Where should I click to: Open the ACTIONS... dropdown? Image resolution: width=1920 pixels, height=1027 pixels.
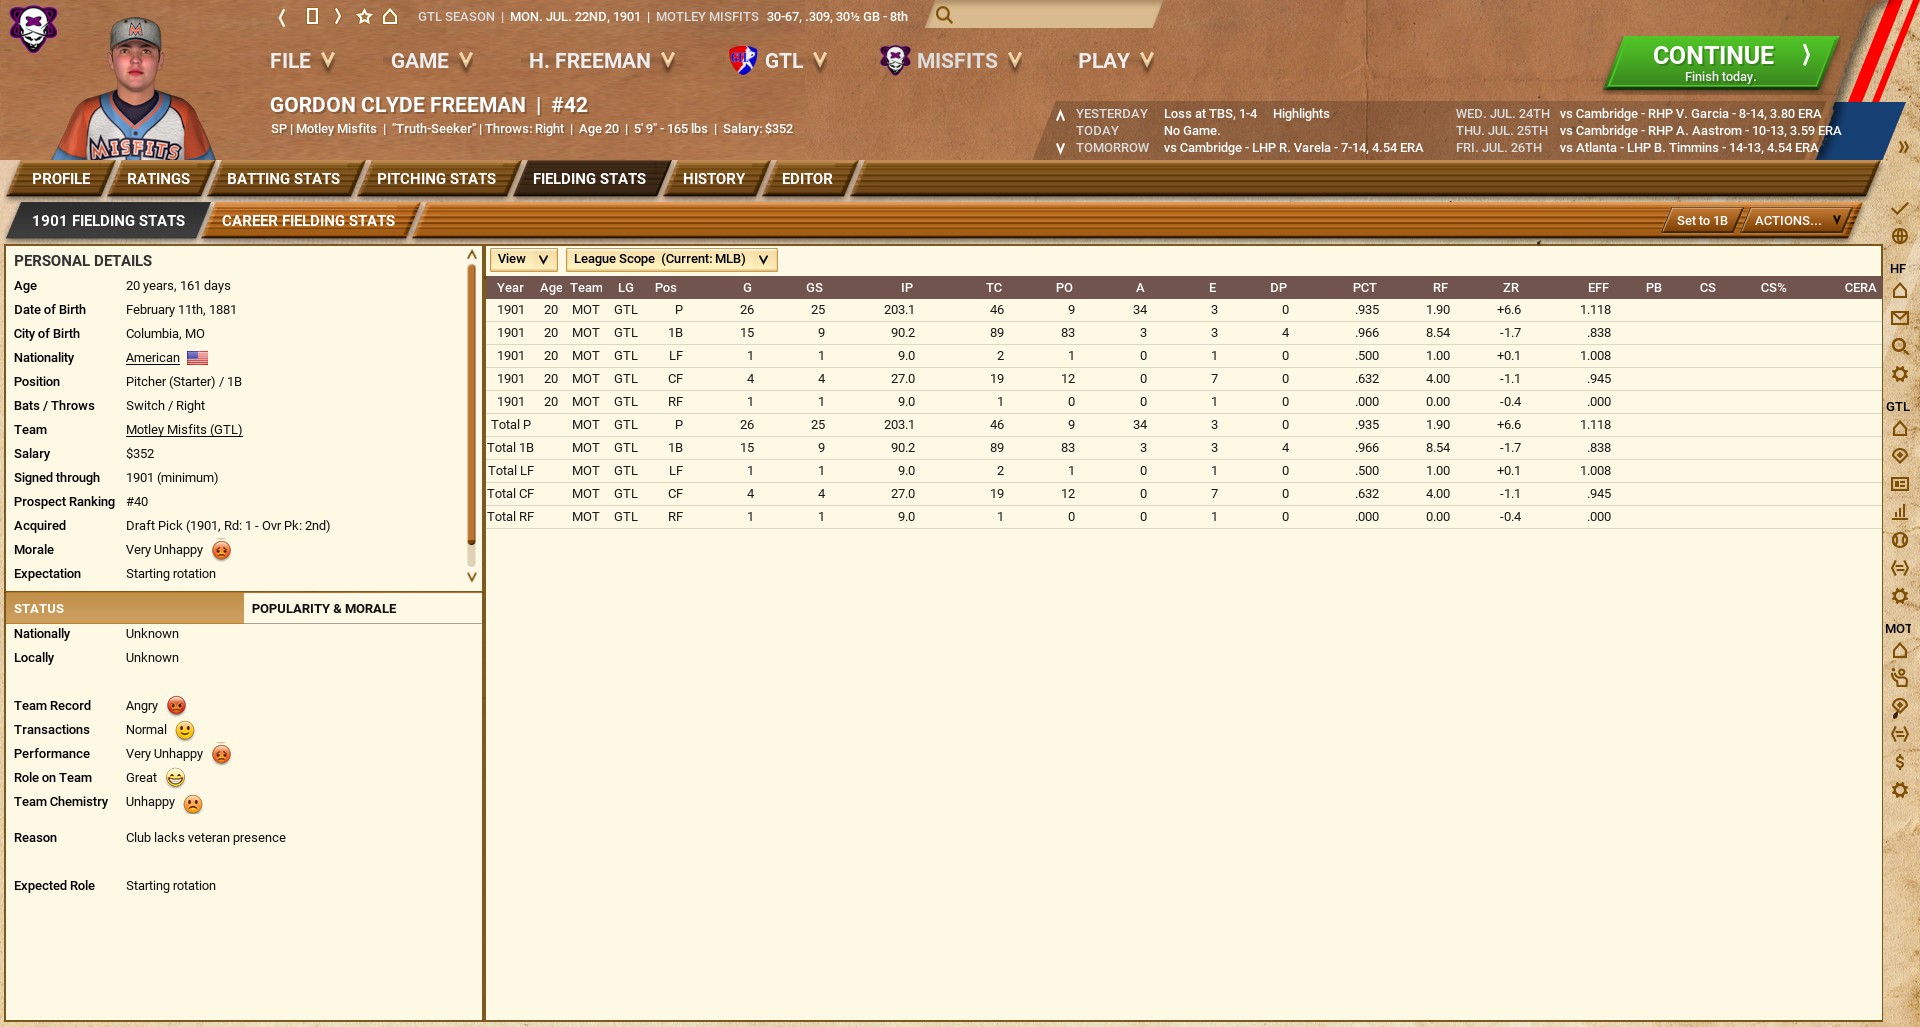pyautogui.click(x=1797, y=221)
